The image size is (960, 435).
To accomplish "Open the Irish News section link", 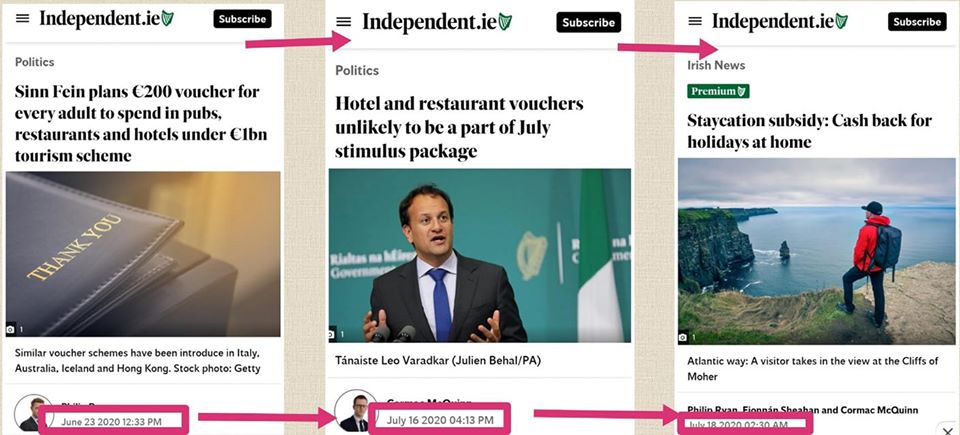I will click(x=716, y=65).
